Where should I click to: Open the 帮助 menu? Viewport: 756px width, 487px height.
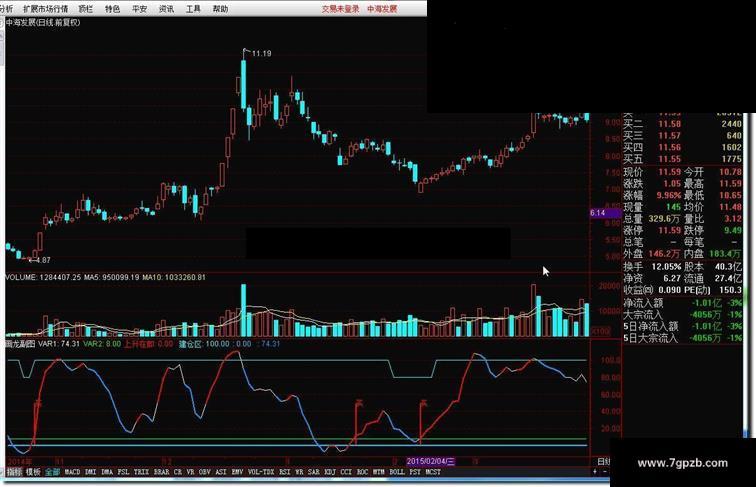(220, 9)
